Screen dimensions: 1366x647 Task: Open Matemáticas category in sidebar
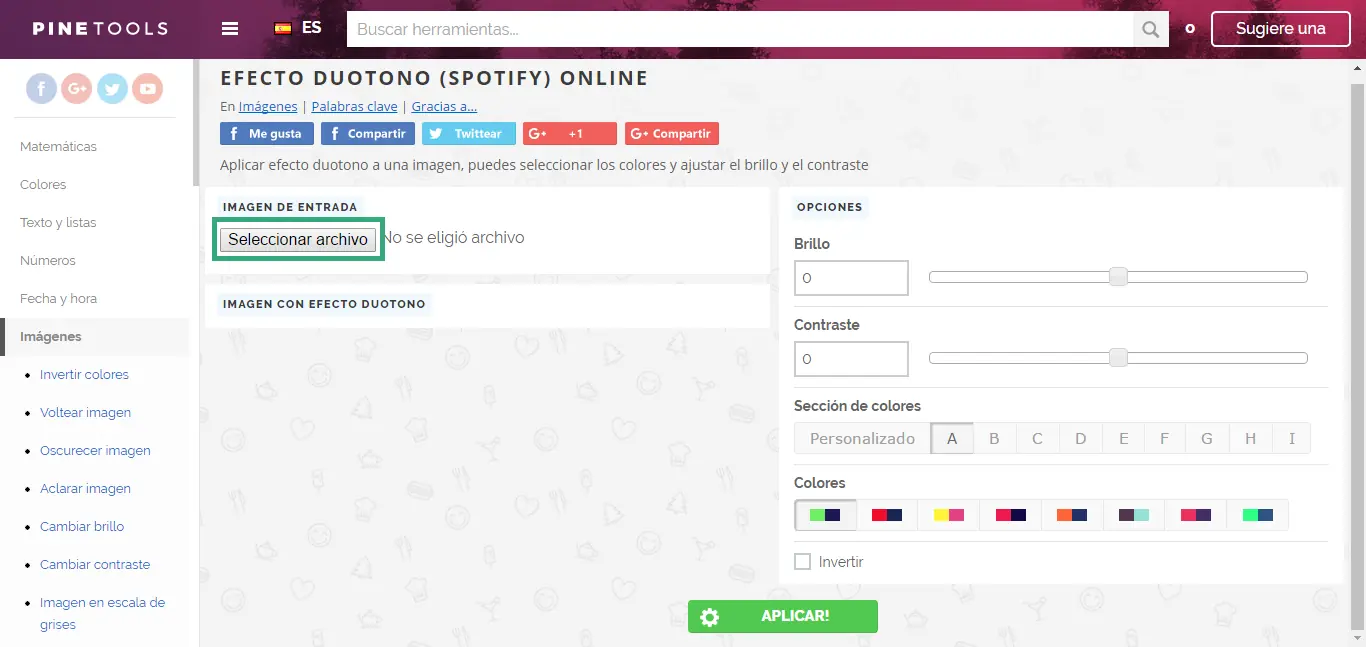point(58,146)
